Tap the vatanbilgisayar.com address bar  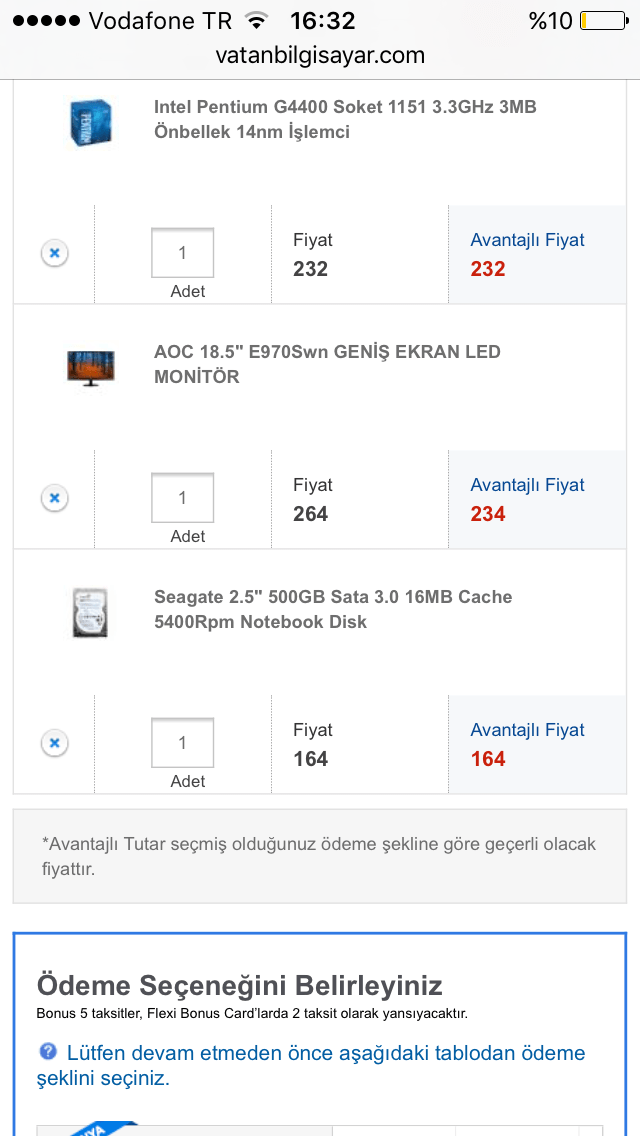(x=320, y=55)
